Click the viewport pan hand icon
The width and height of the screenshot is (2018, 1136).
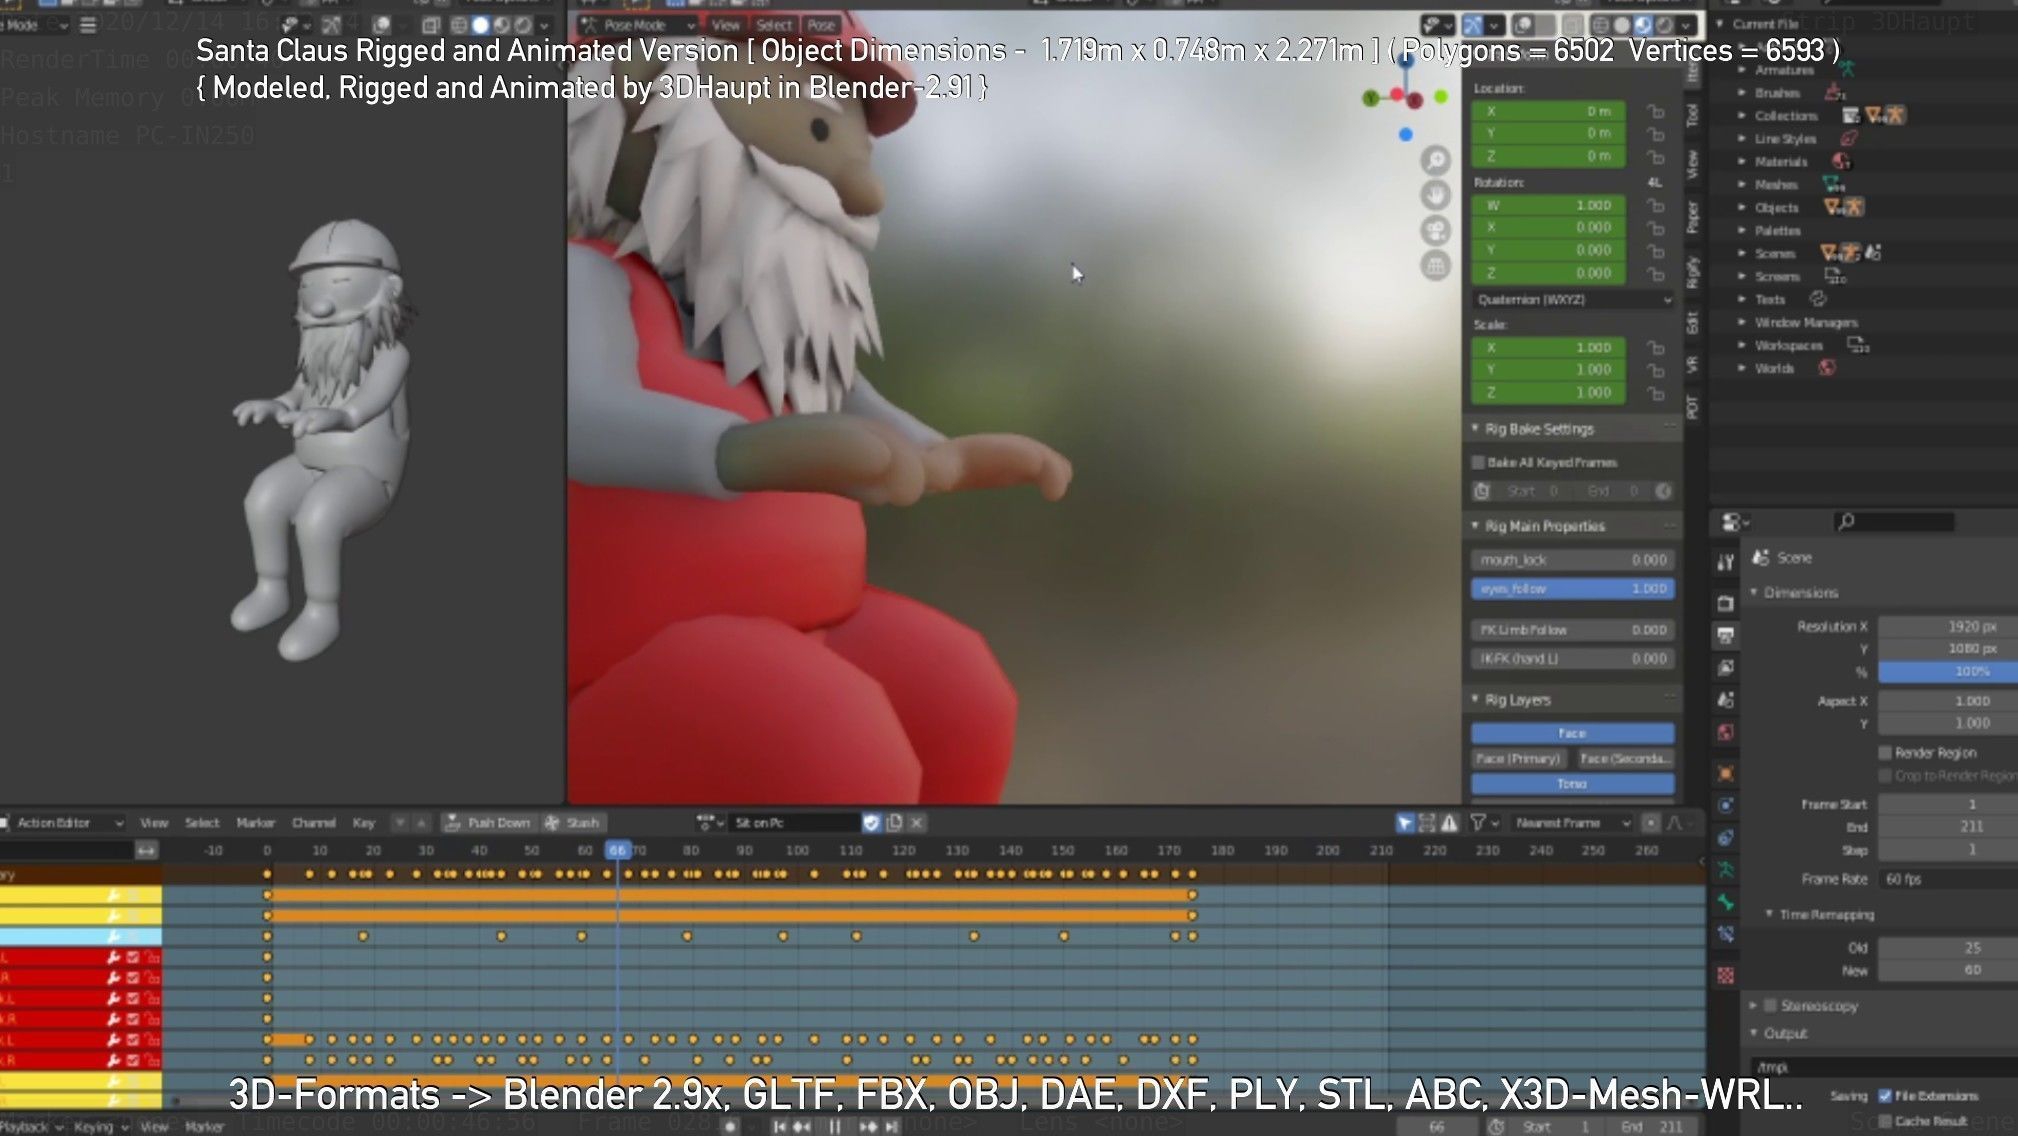click(x=1436, y=195)
